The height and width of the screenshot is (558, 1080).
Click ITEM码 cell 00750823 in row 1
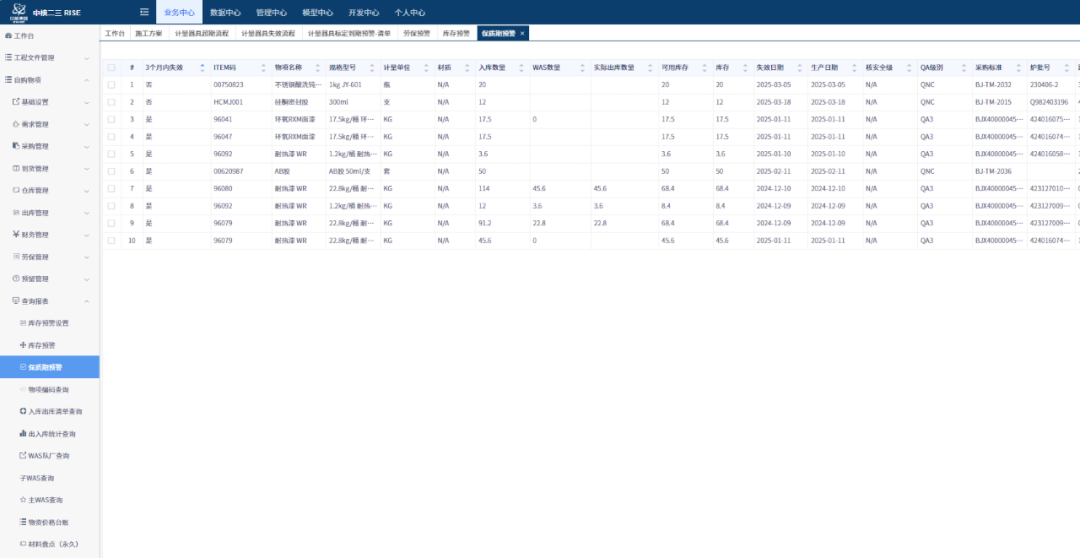coord(229,85)
